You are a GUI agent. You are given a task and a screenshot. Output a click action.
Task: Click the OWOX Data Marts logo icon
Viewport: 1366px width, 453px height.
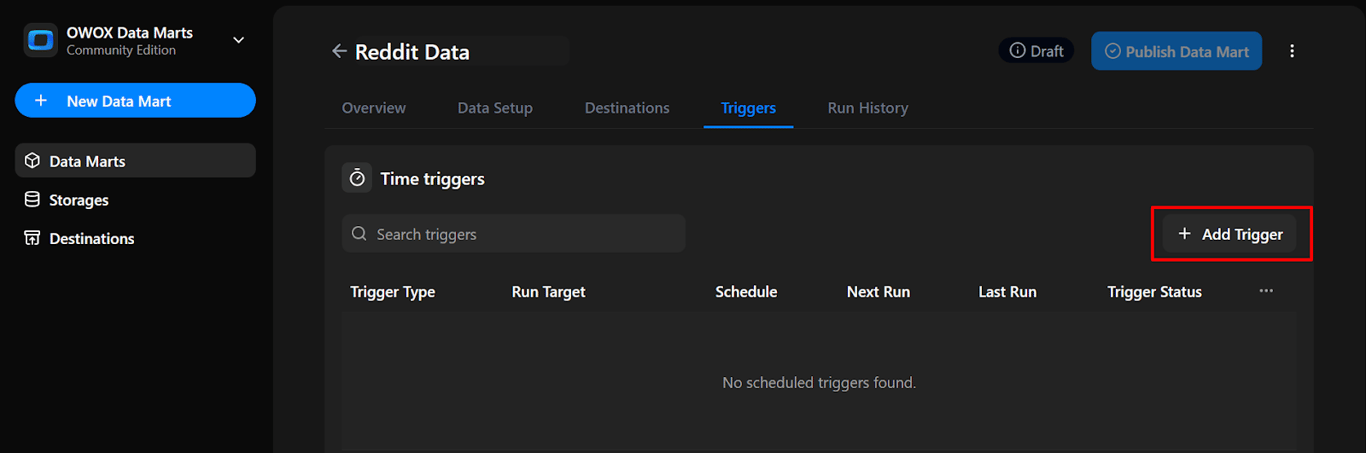click(x=41, y=40)
